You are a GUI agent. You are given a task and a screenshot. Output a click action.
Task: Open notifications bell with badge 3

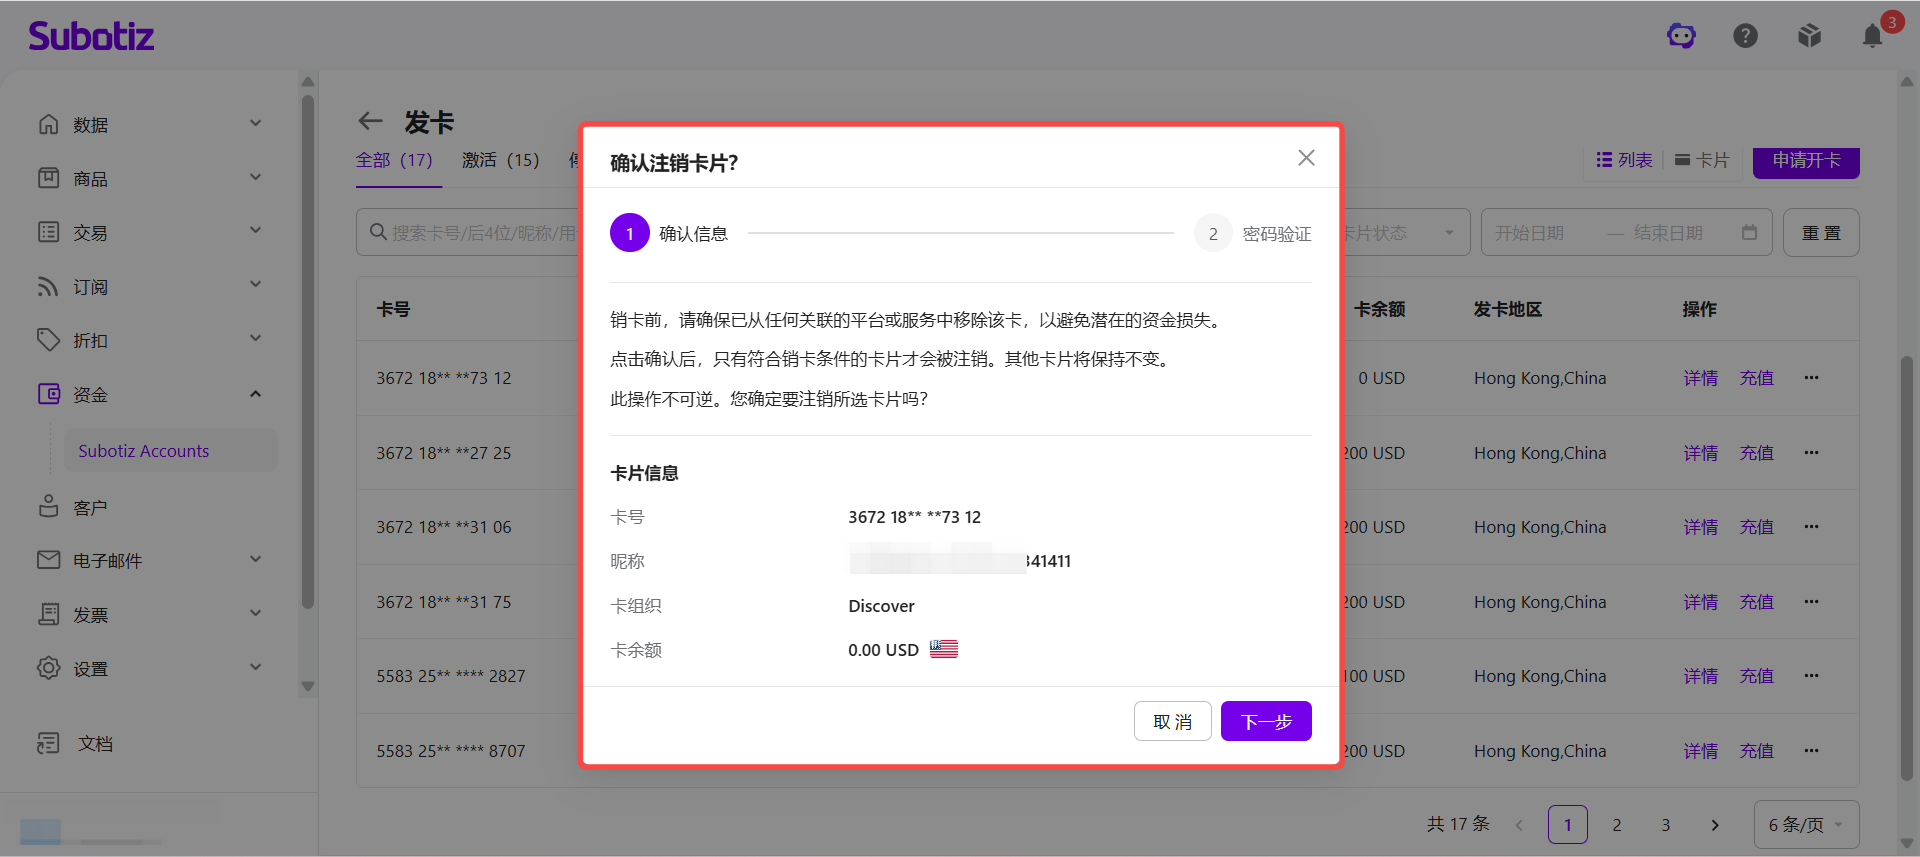click(x=1873, y=36)
